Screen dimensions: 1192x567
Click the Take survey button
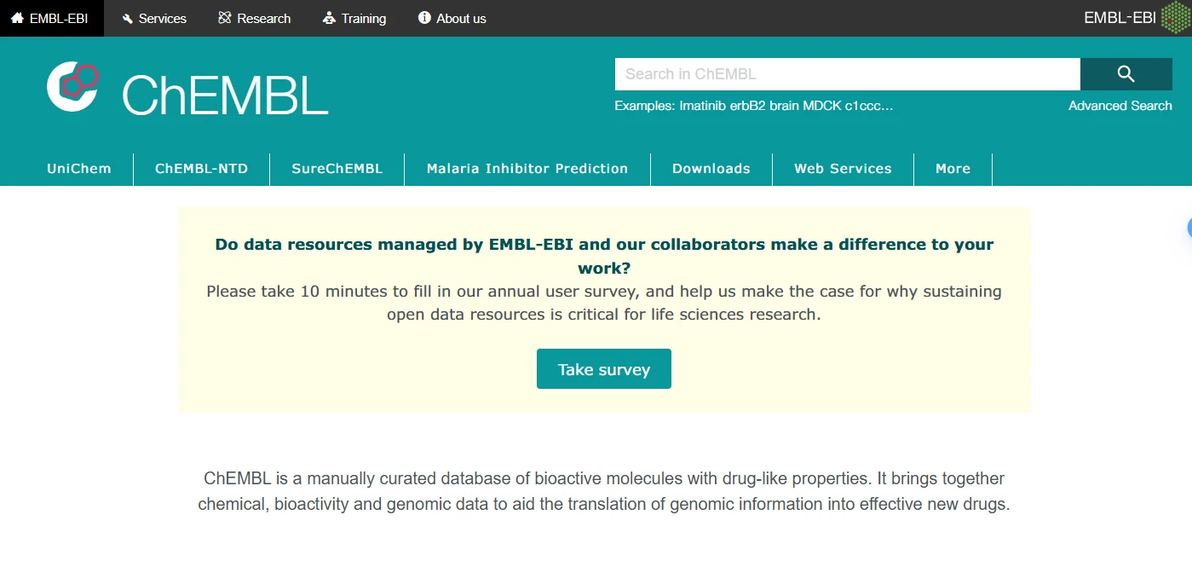point(604,369)
